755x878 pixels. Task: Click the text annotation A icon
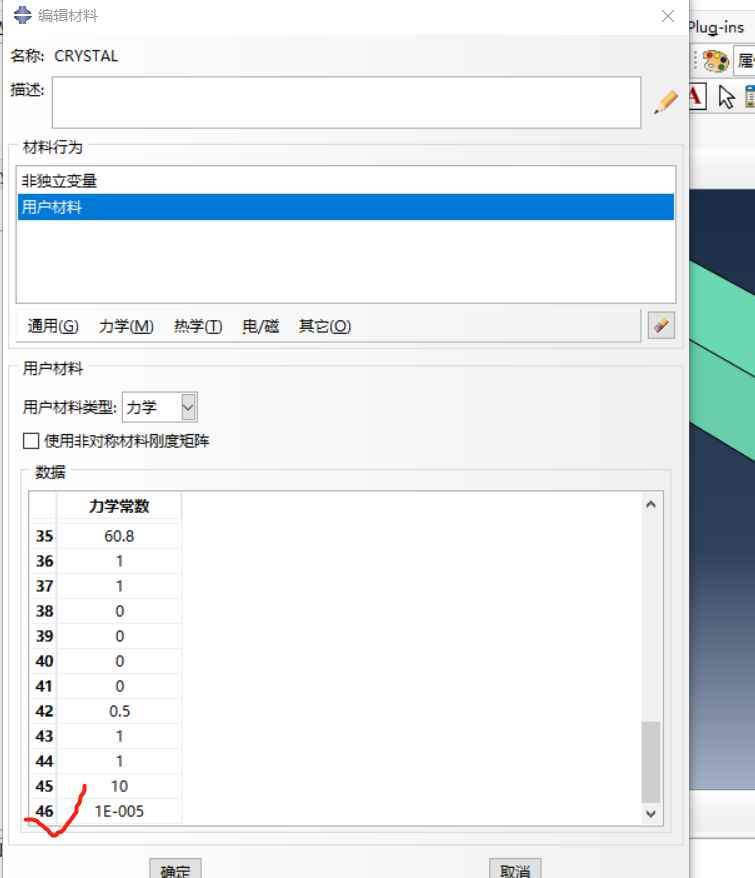click(x=697, y=97)
